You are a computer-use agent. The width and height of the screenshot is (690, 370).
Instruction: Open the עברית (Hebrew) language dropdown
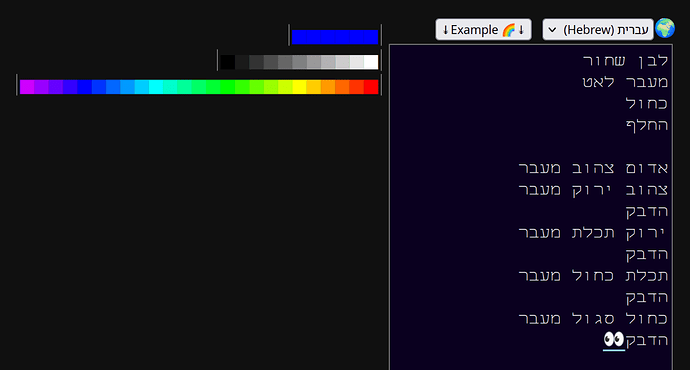[x=598, y=29]
